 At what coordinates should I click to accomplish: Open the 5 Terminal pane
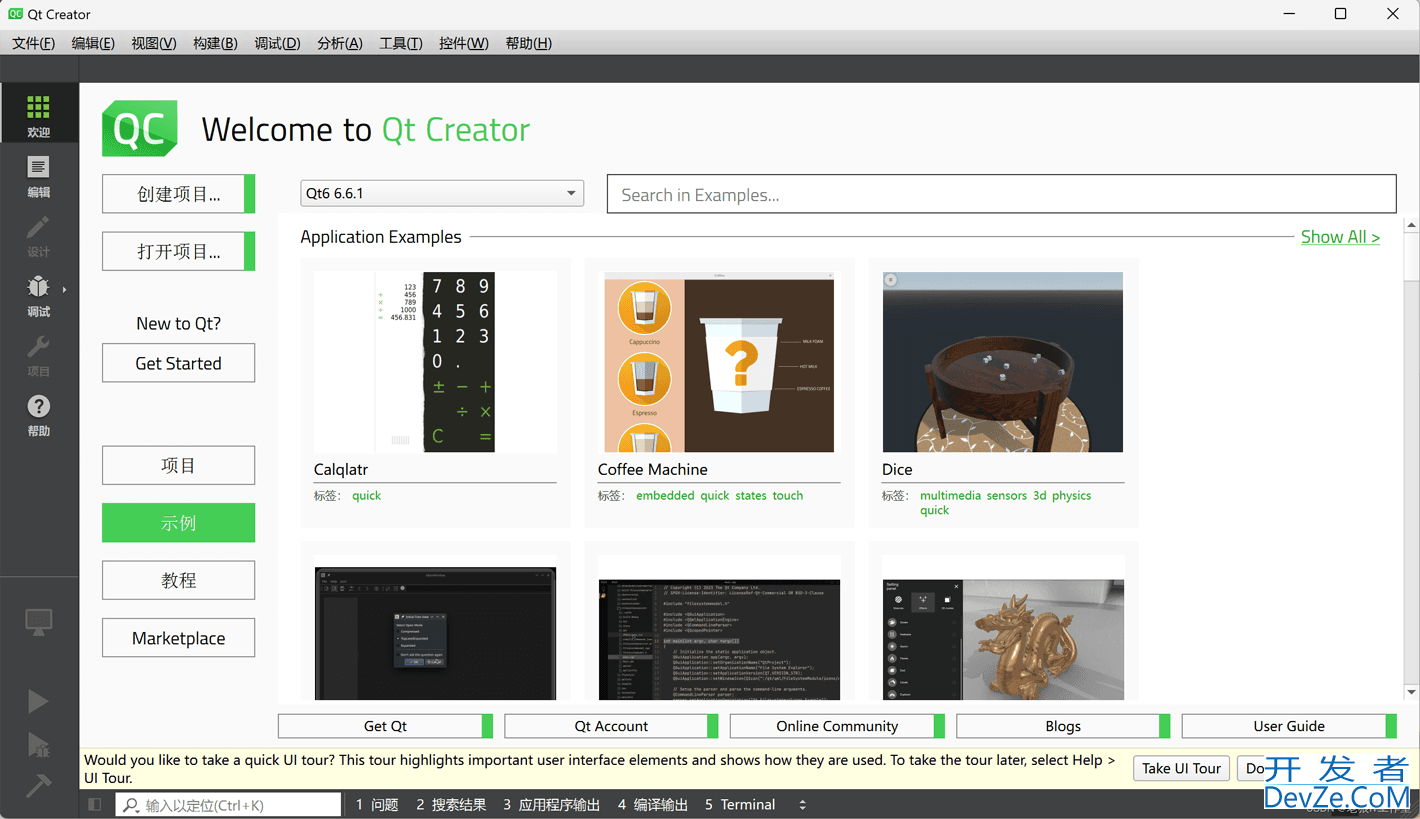tap(740, 805)
